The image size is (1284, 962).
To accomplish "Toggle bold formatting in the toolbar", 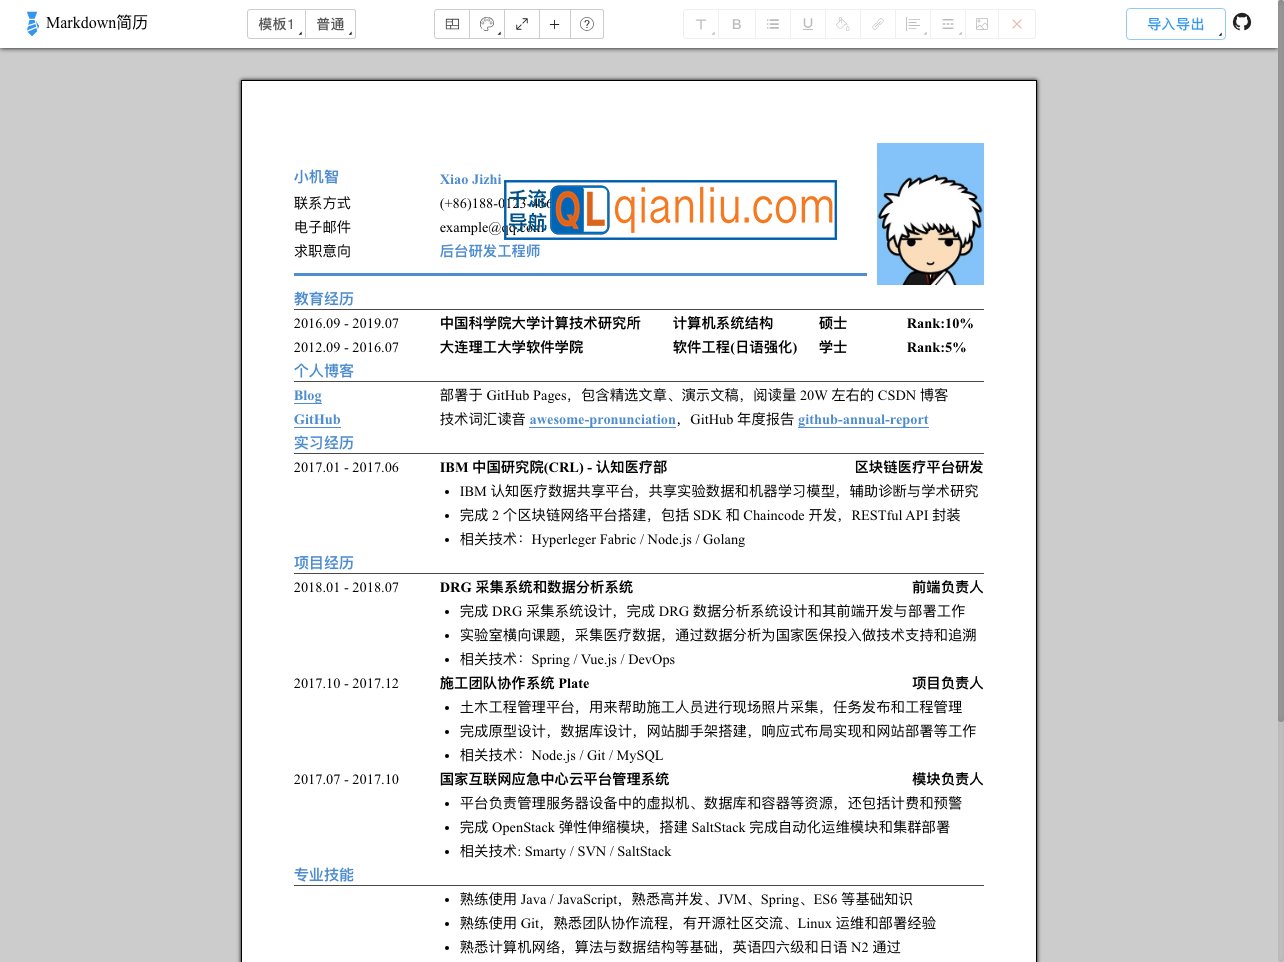I will (736, 23).
